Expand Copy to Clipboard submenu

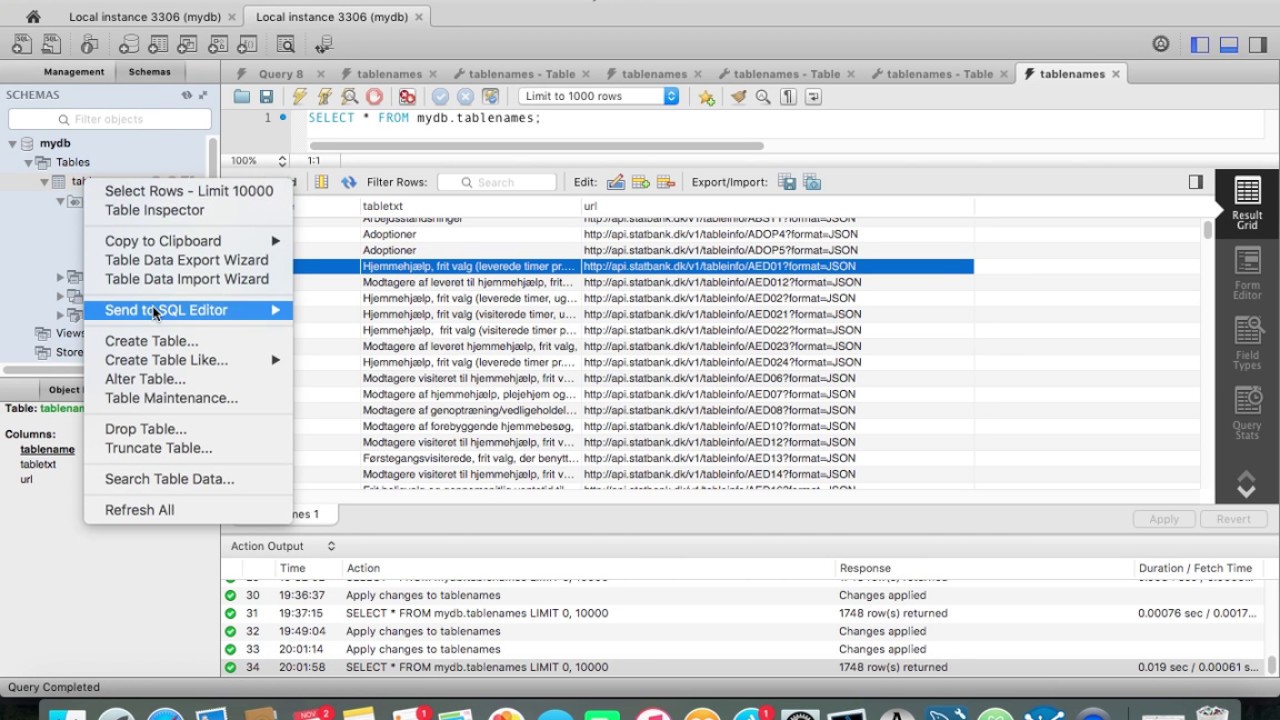point(188,241)
